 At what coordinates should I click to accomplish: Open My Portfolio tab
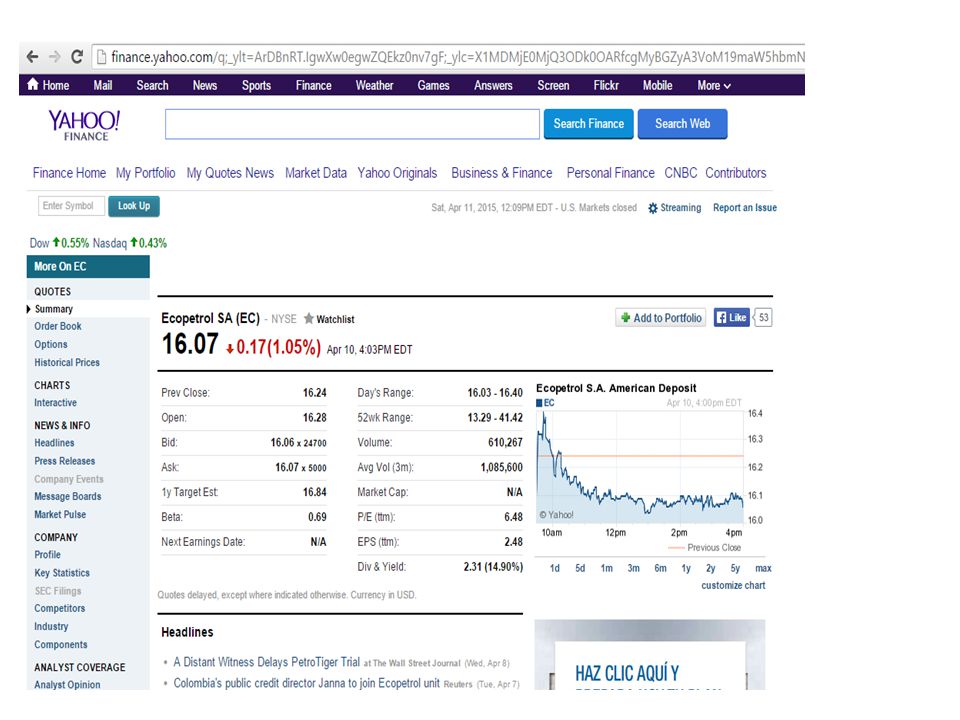click(146, 173)
